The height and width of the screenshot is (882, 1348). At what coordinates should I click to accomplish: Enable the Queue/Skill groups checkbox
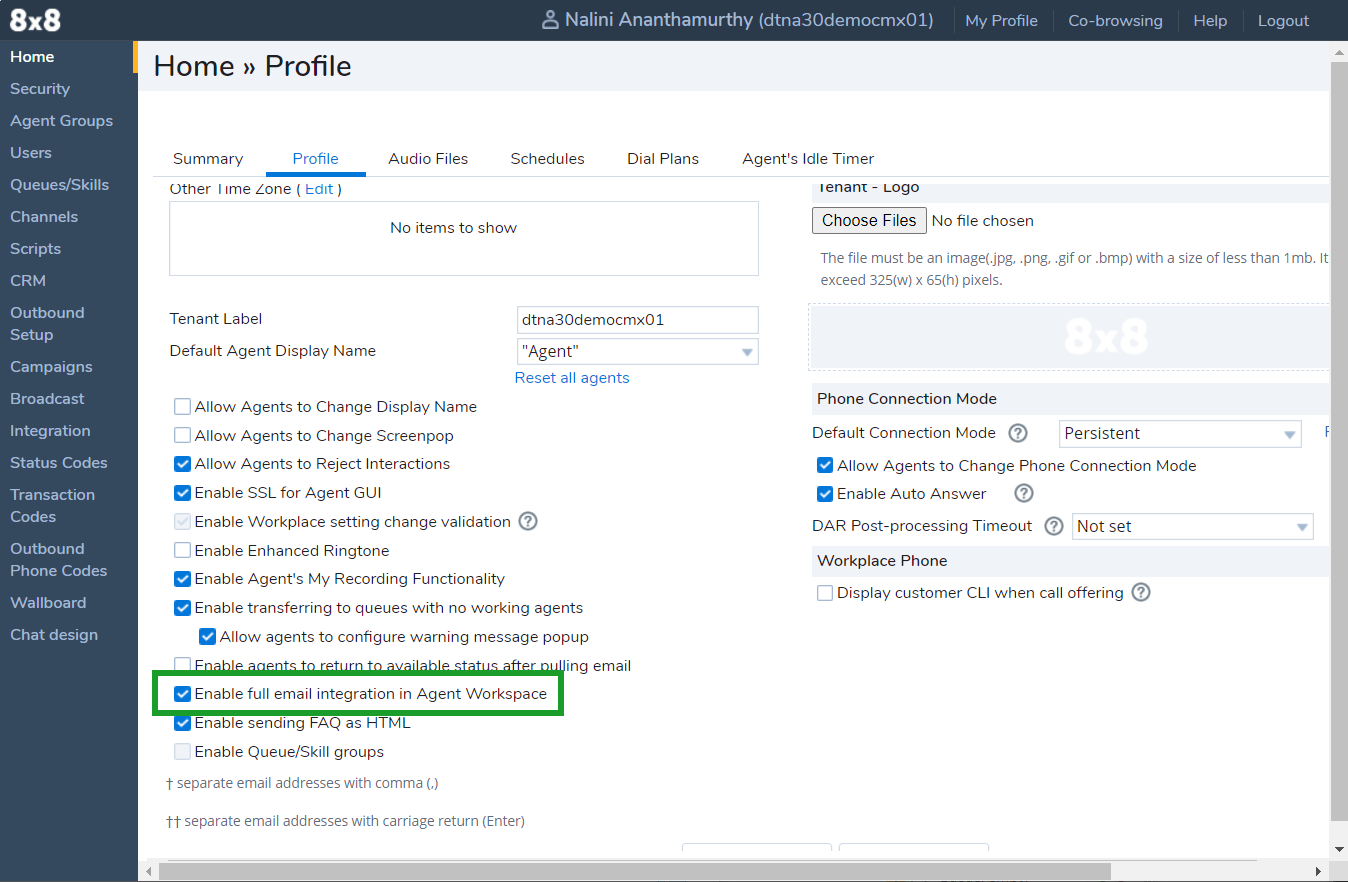coord(182,751)
